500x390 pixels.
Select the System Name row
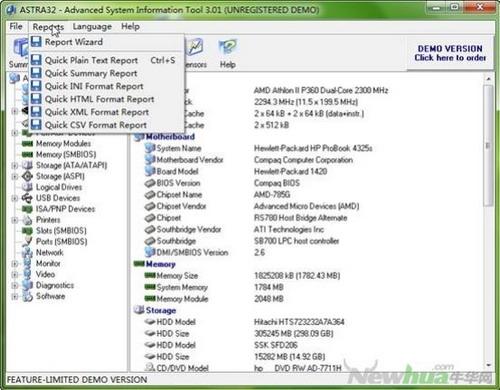pyautogui.click(x=259, y=148)
